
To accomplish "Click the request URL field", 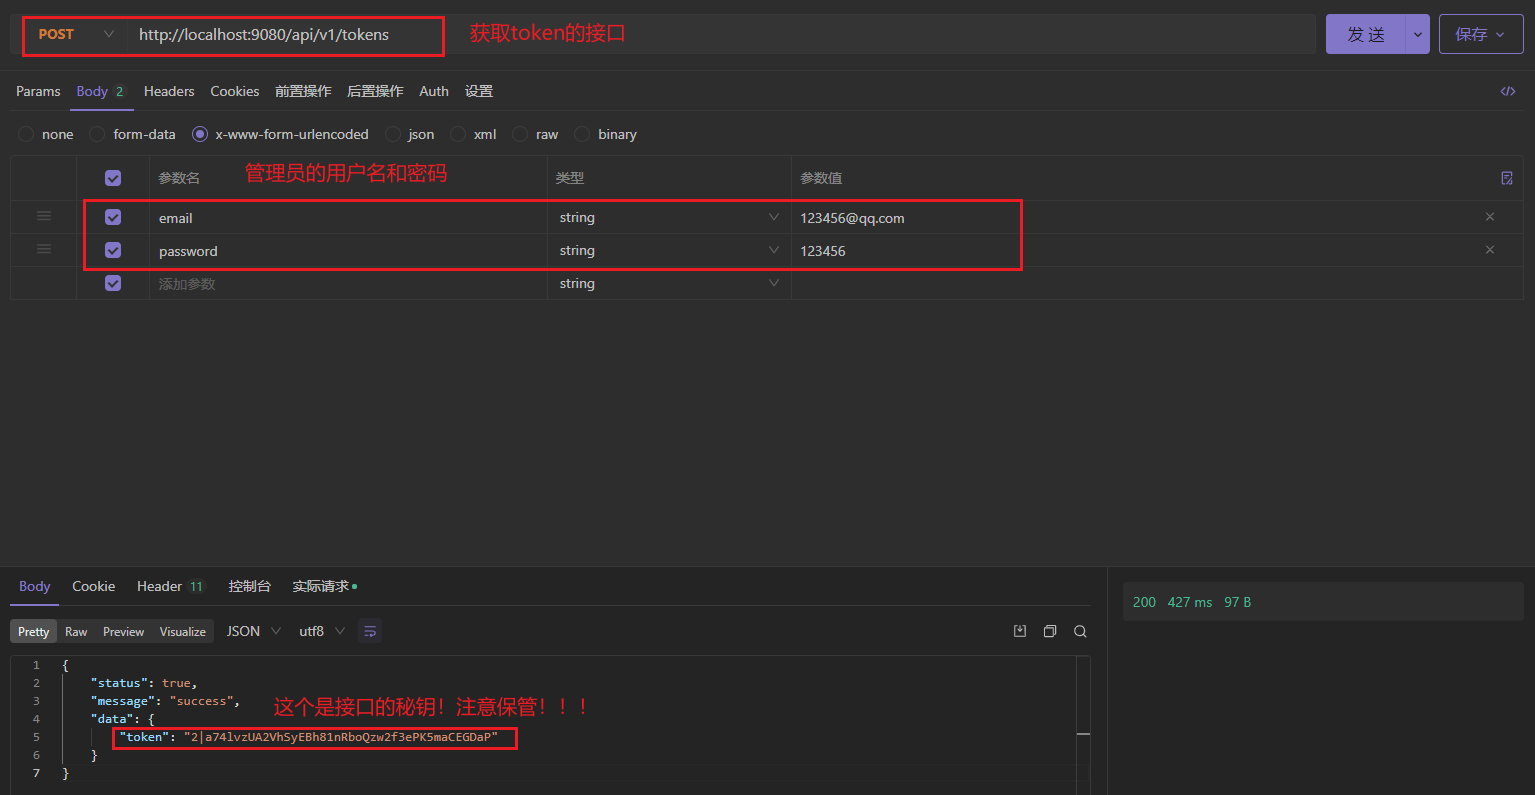I will coord(720,34).
